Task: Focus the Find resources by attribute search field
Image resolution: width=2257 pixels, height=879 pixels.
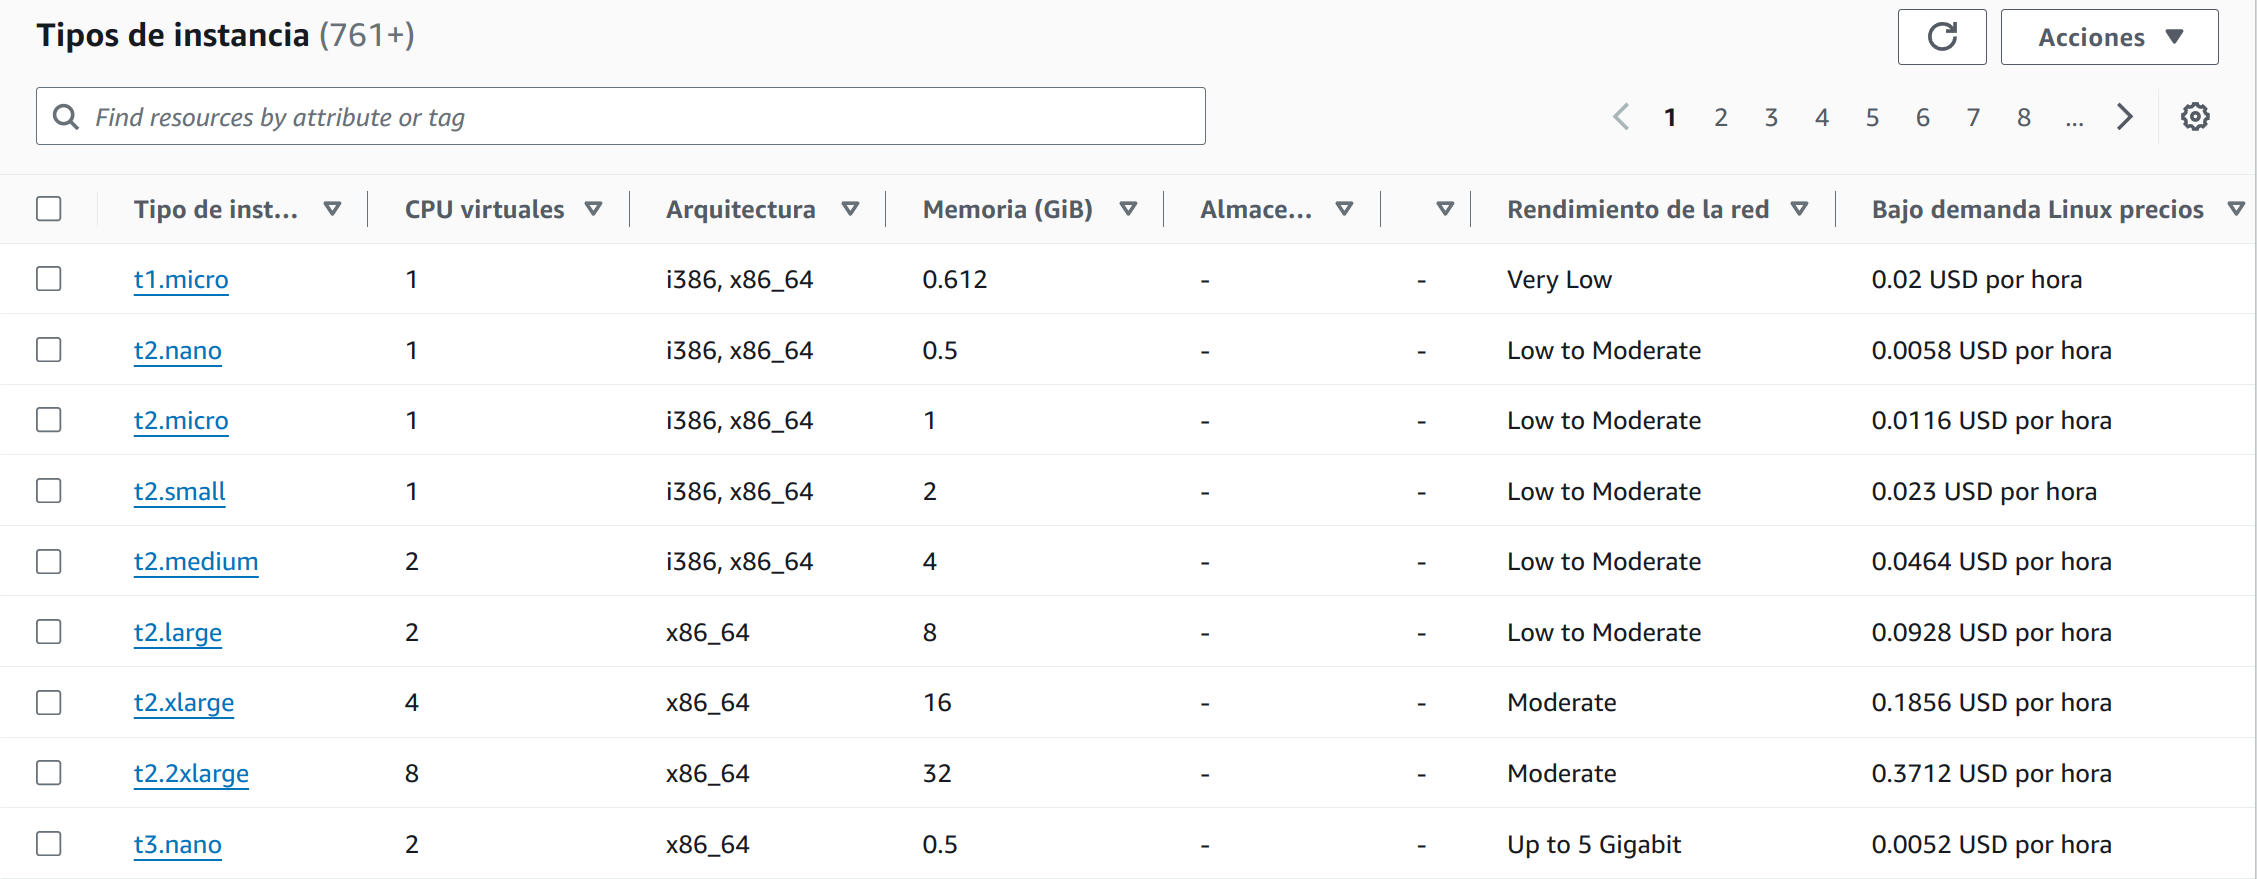Action: point(621,116)
